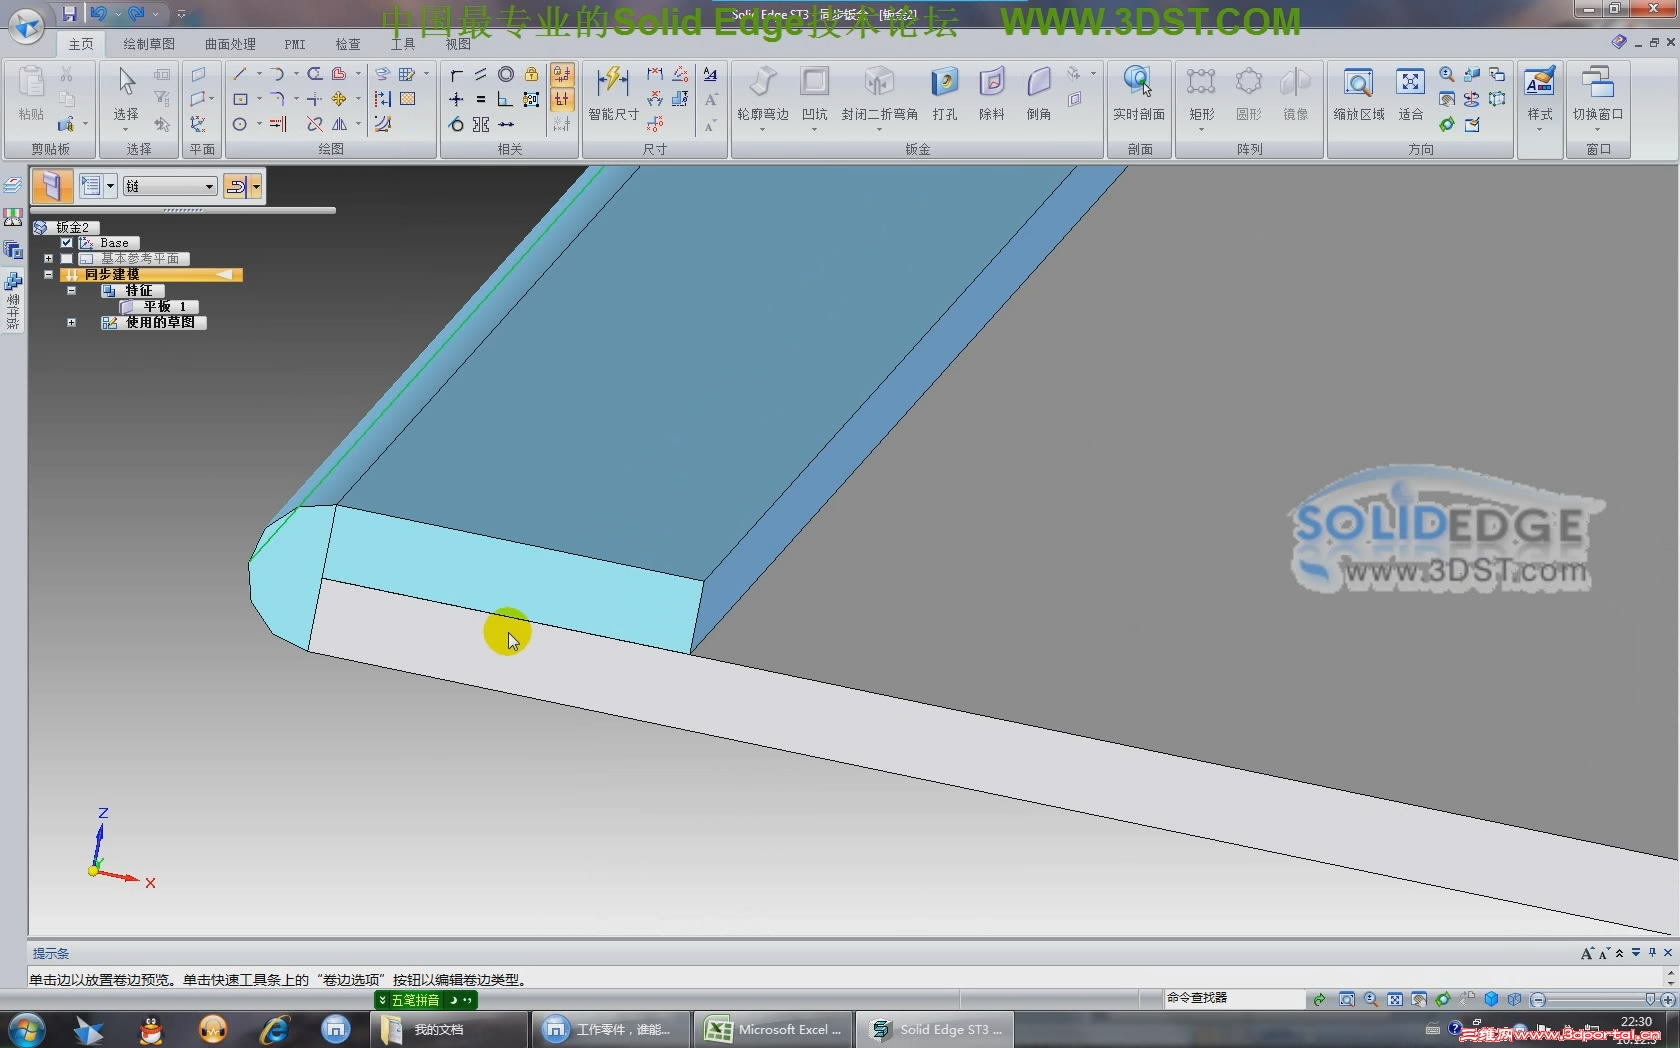Enable the 基本参考平面 visibility checkbox
1680x1048 pixels.
coord(66,258)
